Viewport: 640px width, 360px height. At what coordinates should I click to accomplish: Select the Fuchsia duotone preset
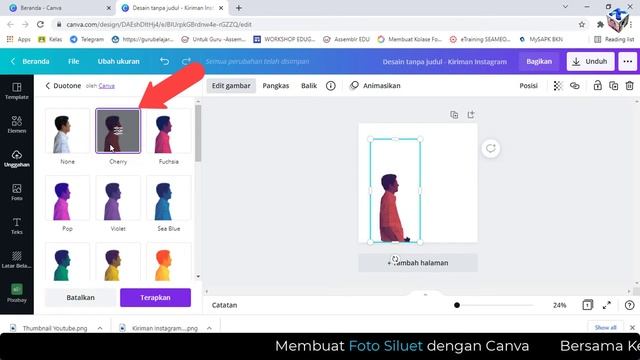click(x=169, y=131)
